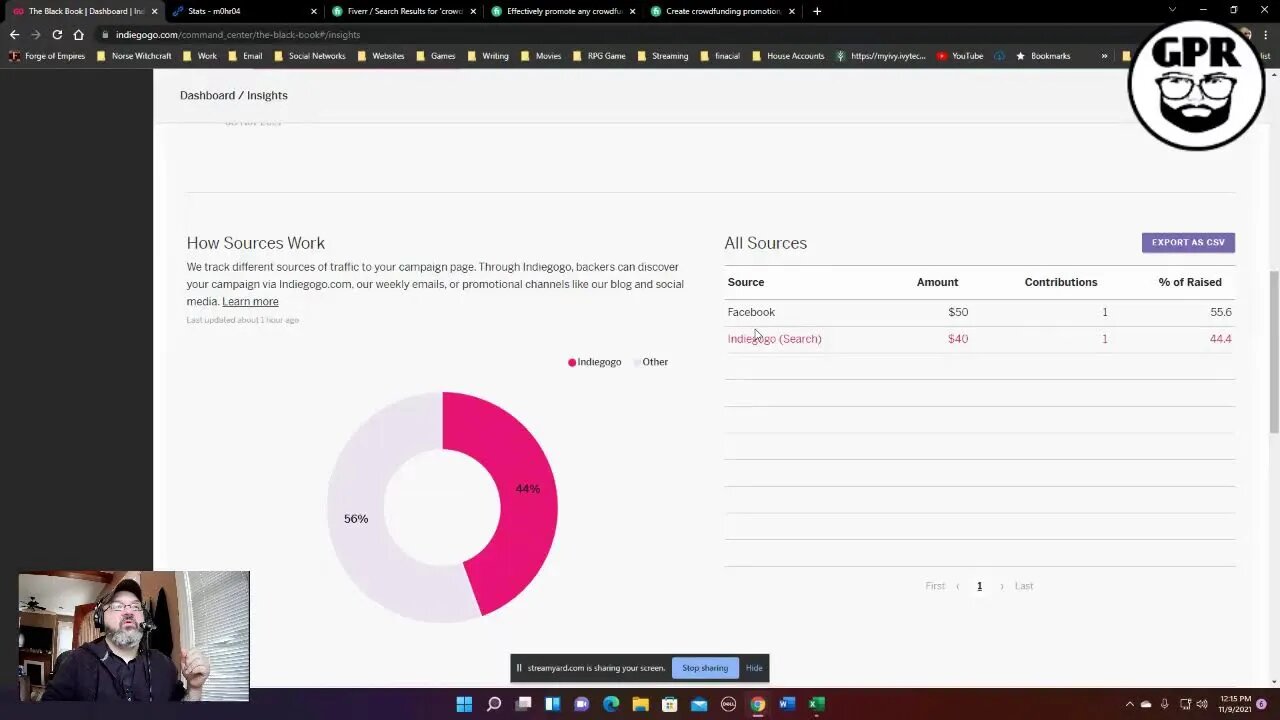
Task: Hide the screen sharing banner
Action: [754, 668]
